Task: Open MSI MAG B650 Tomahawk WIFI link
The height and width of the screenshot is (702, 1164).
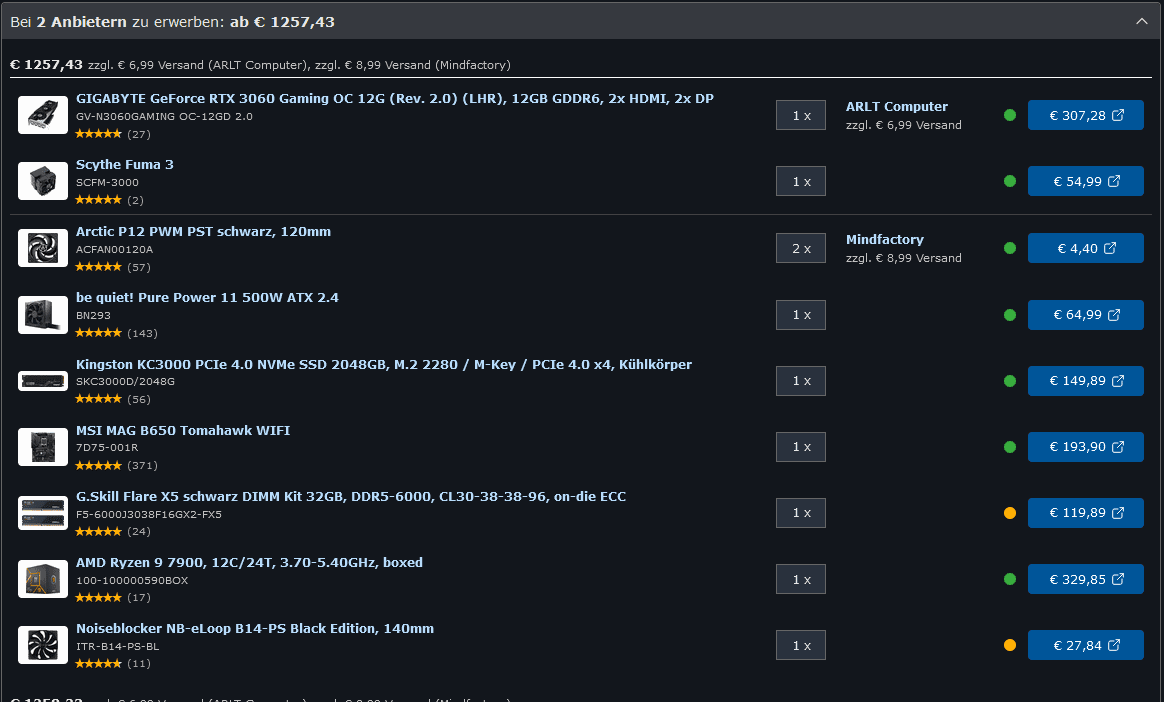Action: click(x=183, y=430)
